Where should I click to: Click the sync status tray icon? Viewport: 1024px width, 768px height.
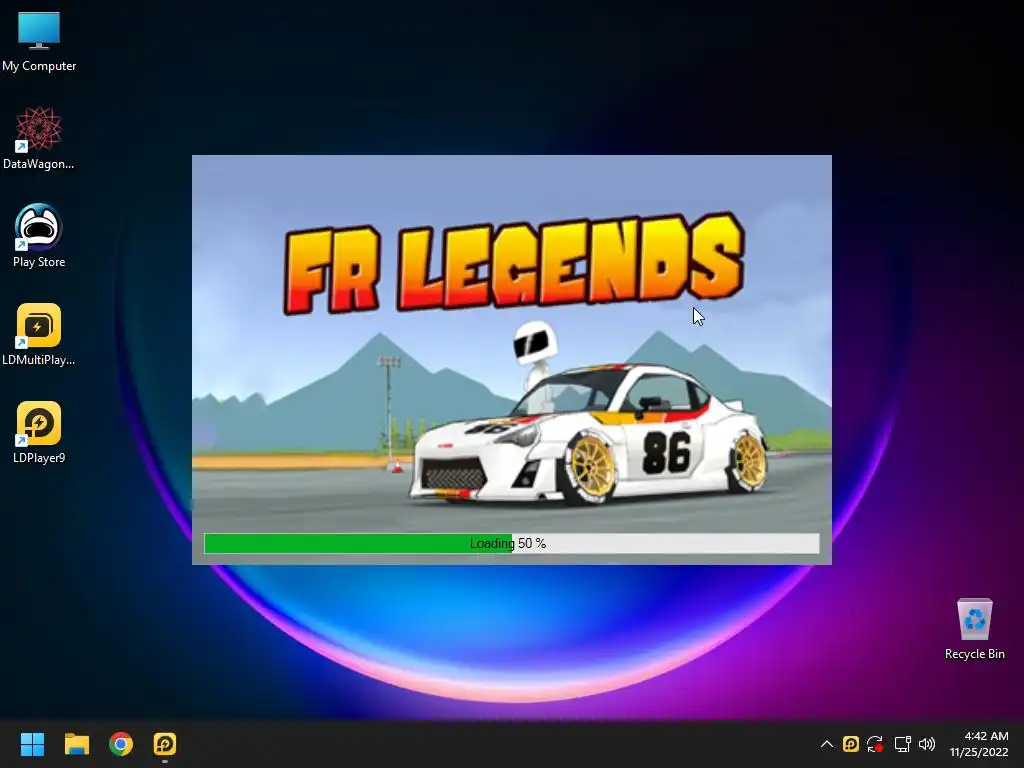coord(875,744)
